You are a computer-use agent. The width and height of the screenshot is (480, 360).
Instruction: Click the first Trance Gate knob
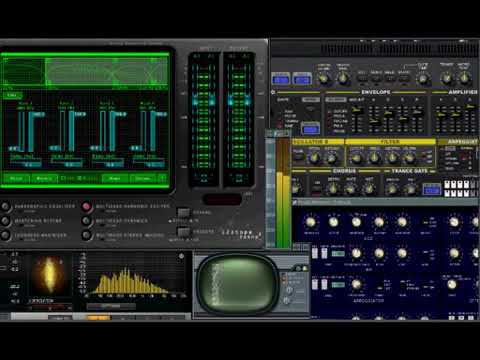coord(392,189)
